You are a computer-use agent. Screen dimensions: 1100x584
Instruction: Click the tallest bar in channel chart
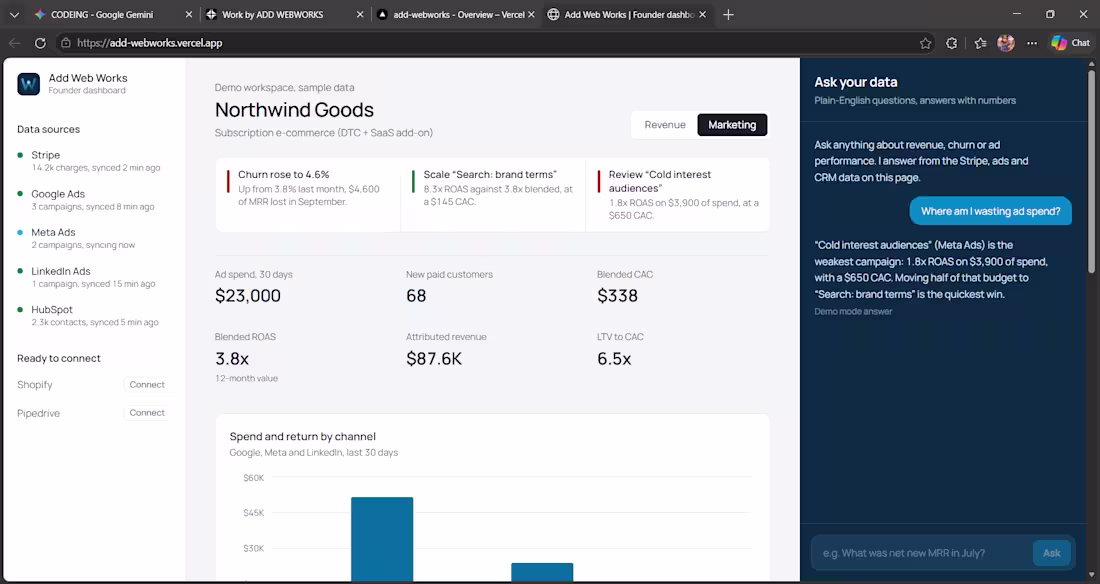382,539
